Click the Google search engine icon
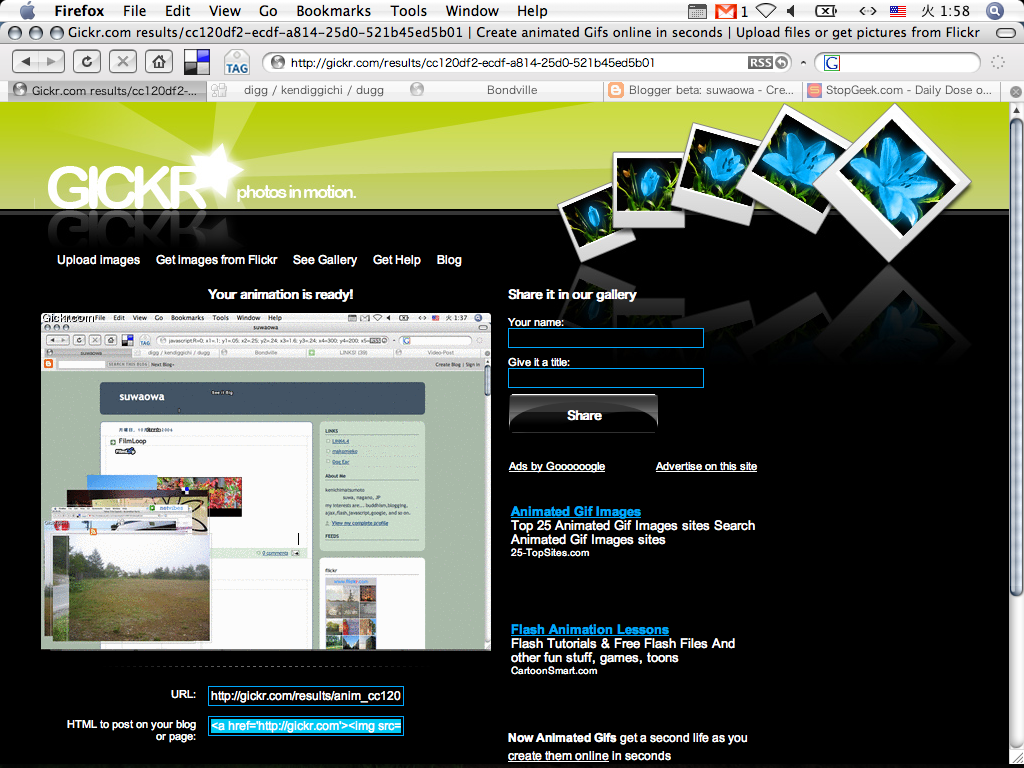 (x=831, y=63)
